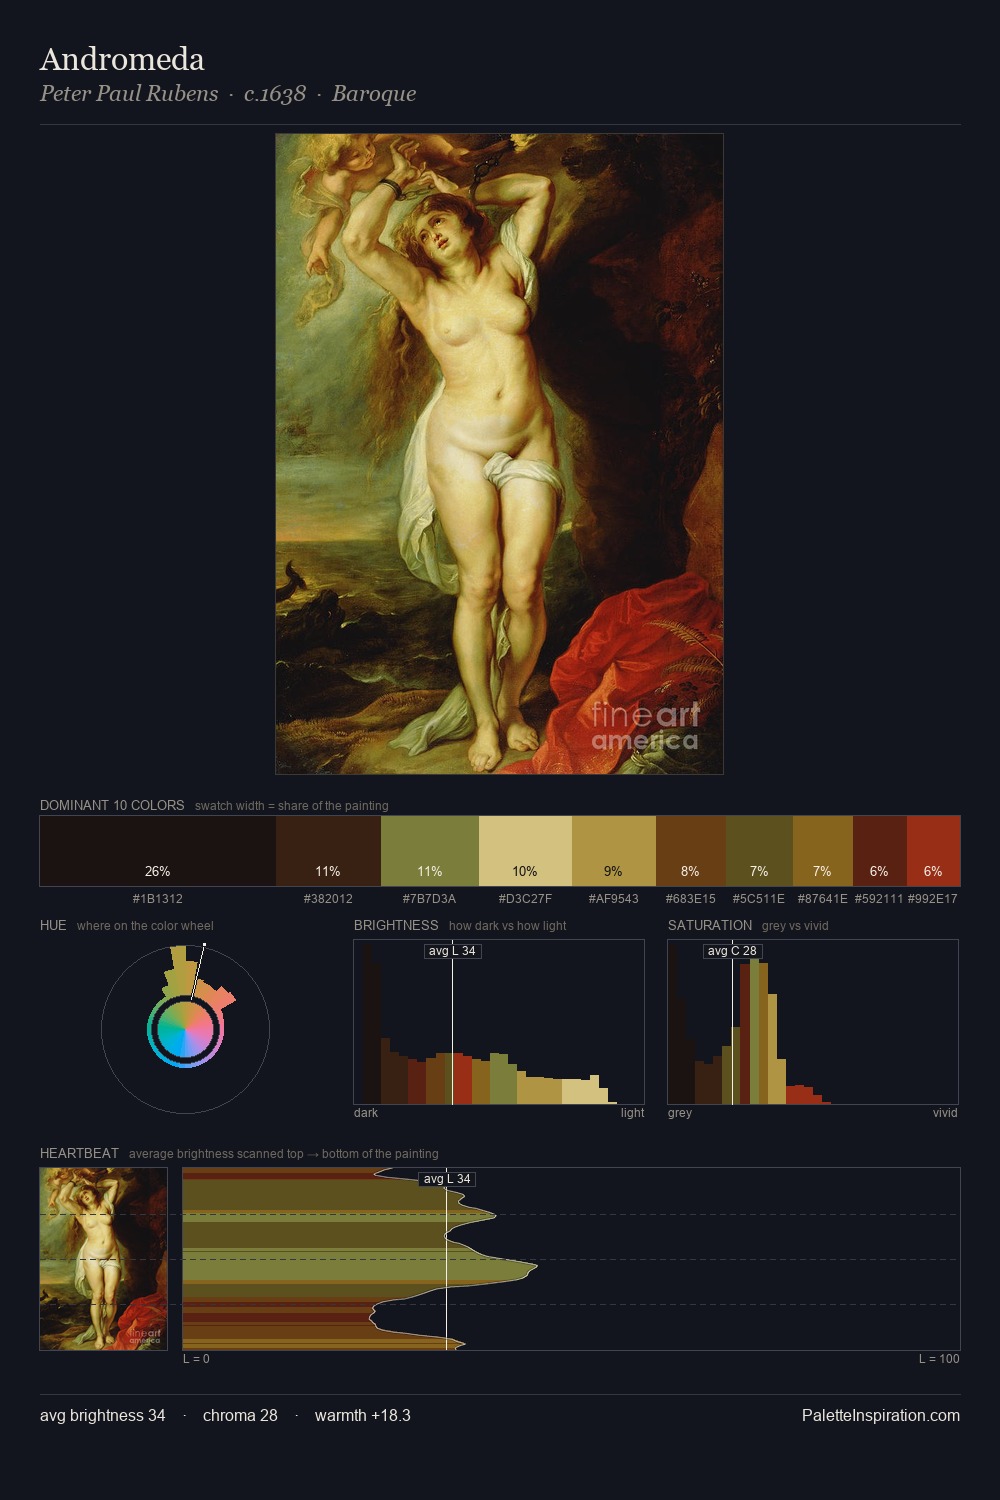1000x1500 pixels.
Task: Click the warmth +18.3 footer stat
Action: pos(363,1415)
